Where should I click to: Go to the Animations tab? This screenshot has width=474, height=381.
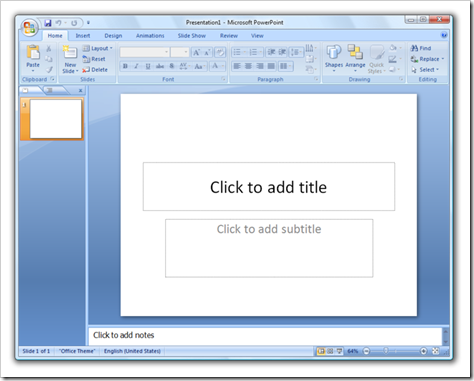click(150, 36)
